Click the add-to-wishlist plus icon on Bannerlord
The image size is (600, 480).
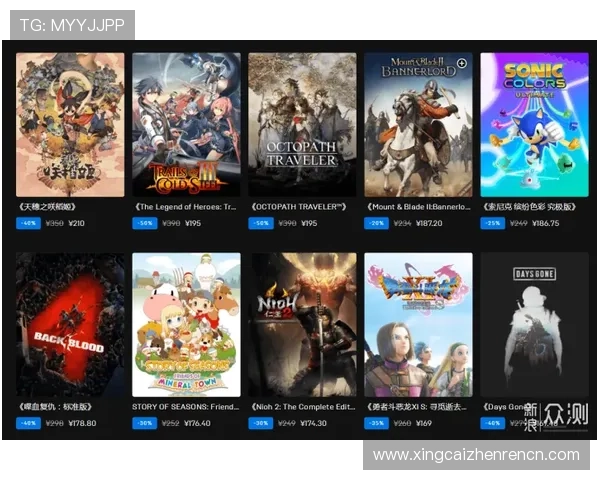pos(462,63)
